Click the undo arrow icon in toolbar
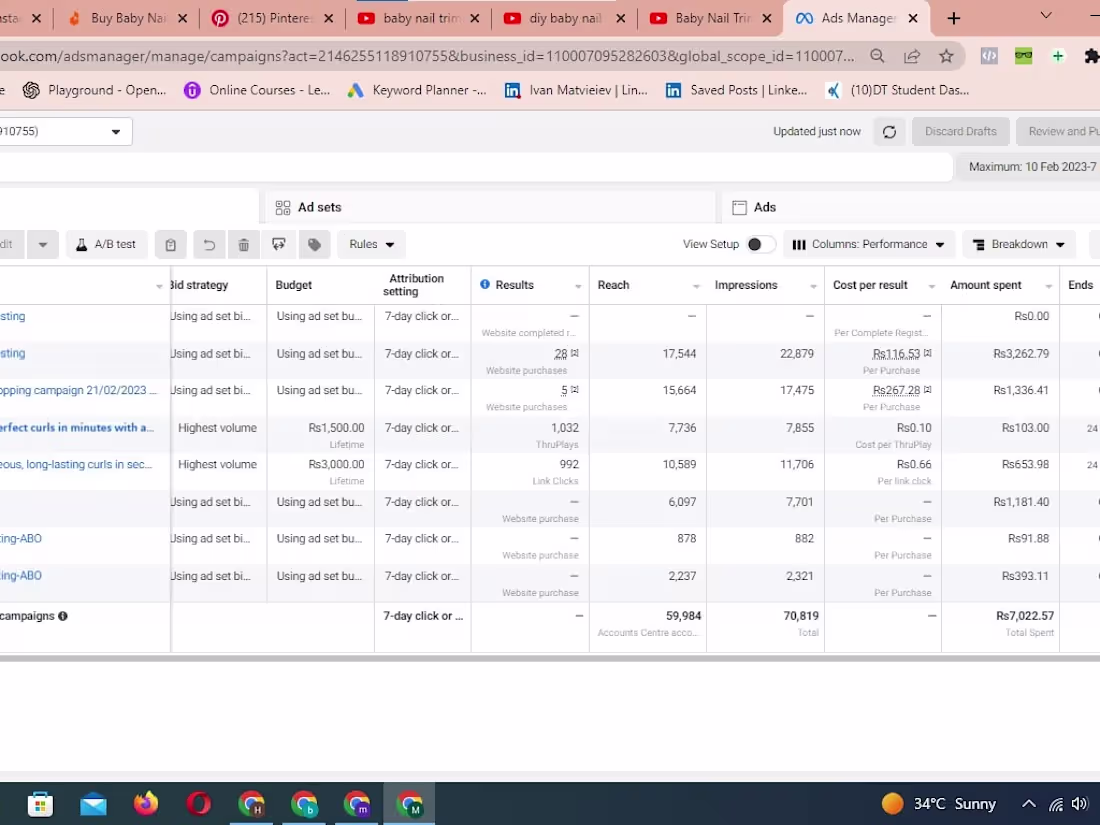The width and height of the screenshot is (1100, 825). point(208,245)
